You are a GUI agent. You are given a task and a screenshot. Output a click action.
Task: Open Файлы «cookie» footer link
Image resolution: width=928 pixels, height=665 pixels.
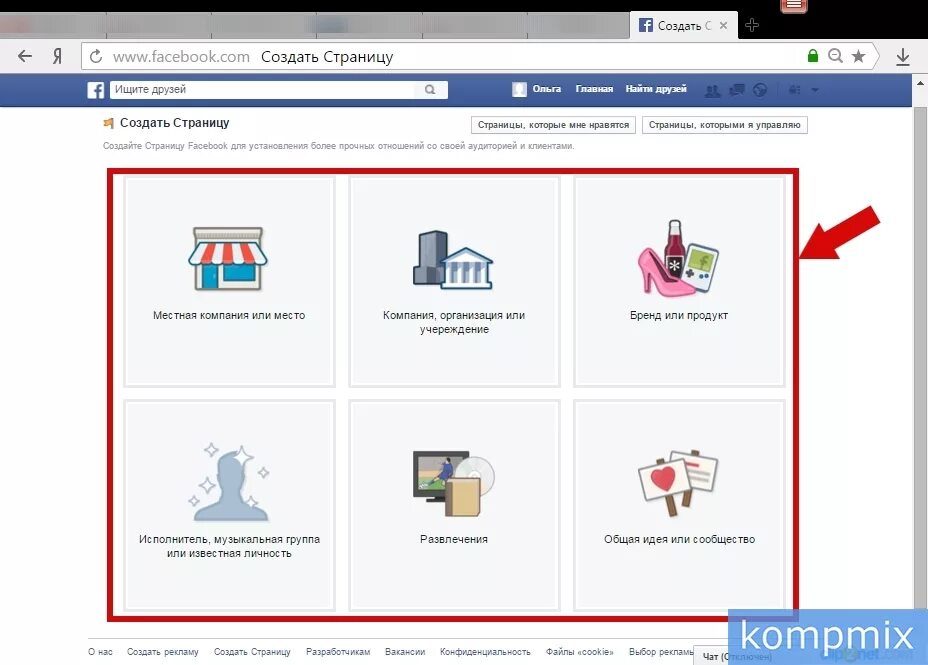(579, 651)
